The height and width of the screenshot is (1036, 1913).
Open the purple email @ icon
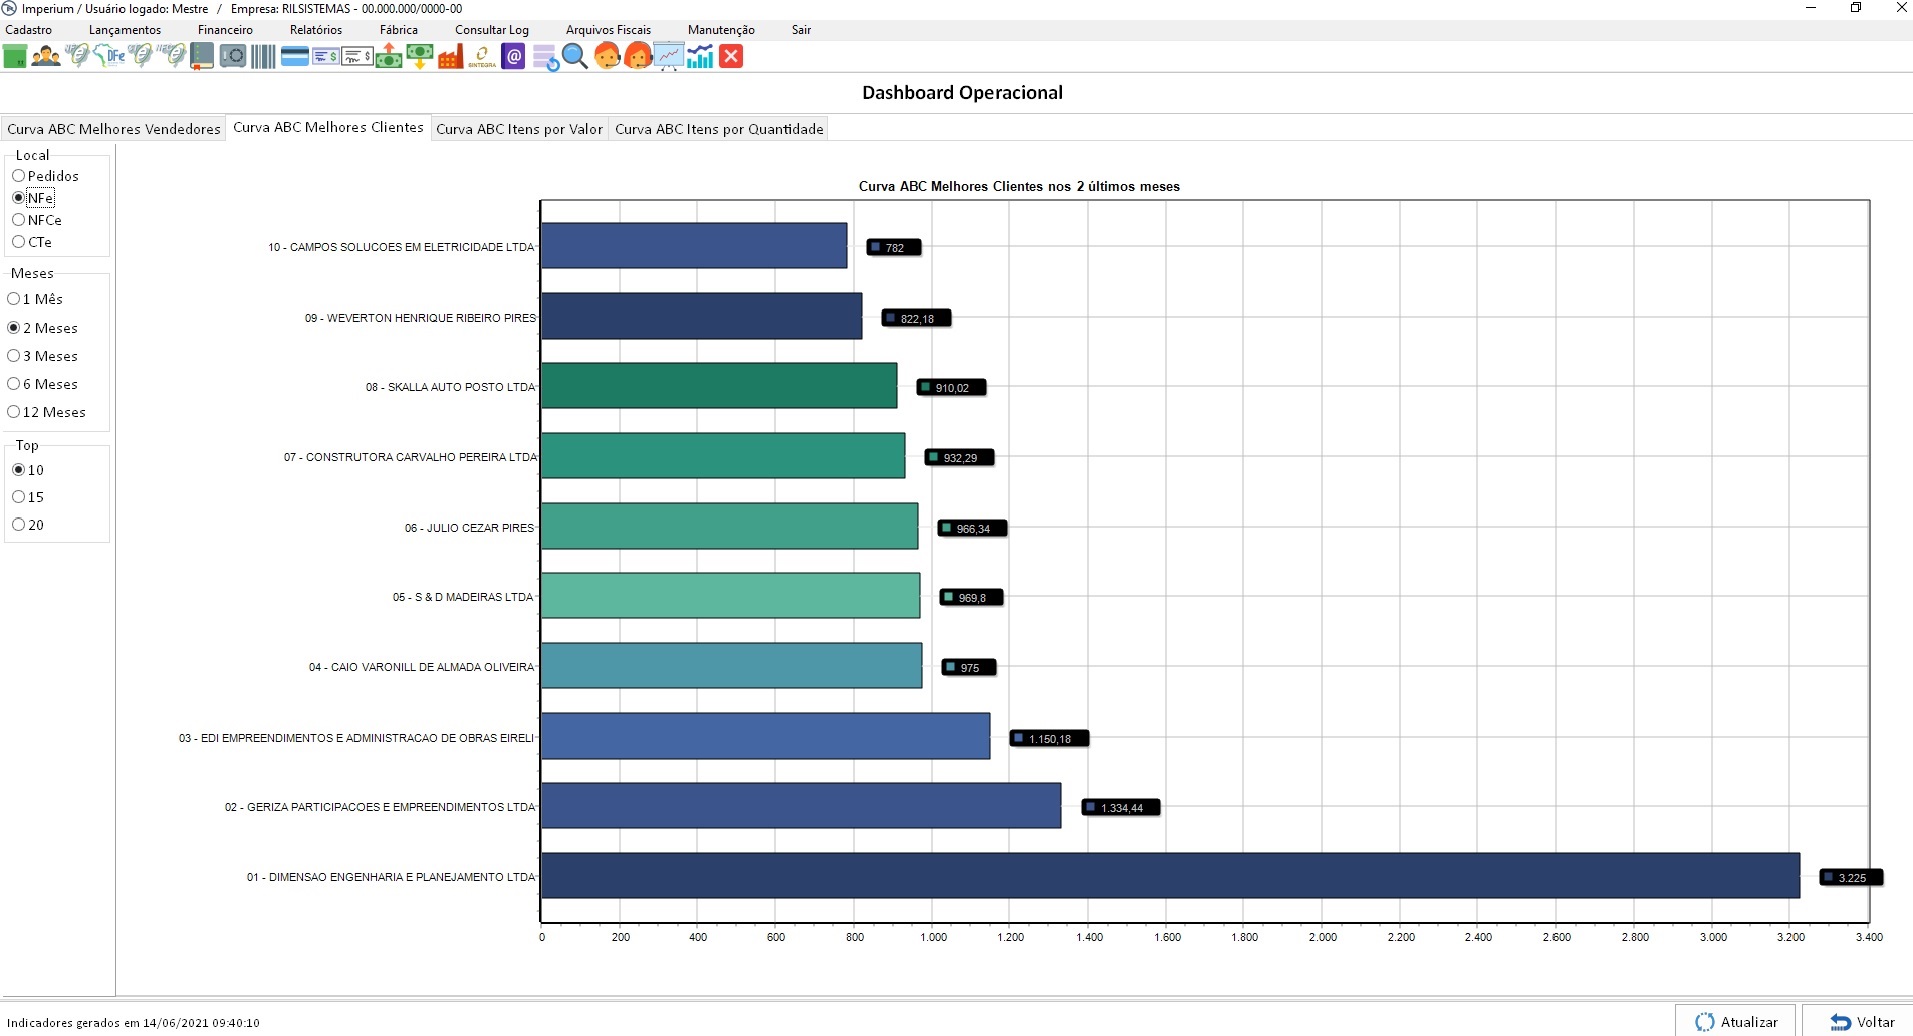514,56
